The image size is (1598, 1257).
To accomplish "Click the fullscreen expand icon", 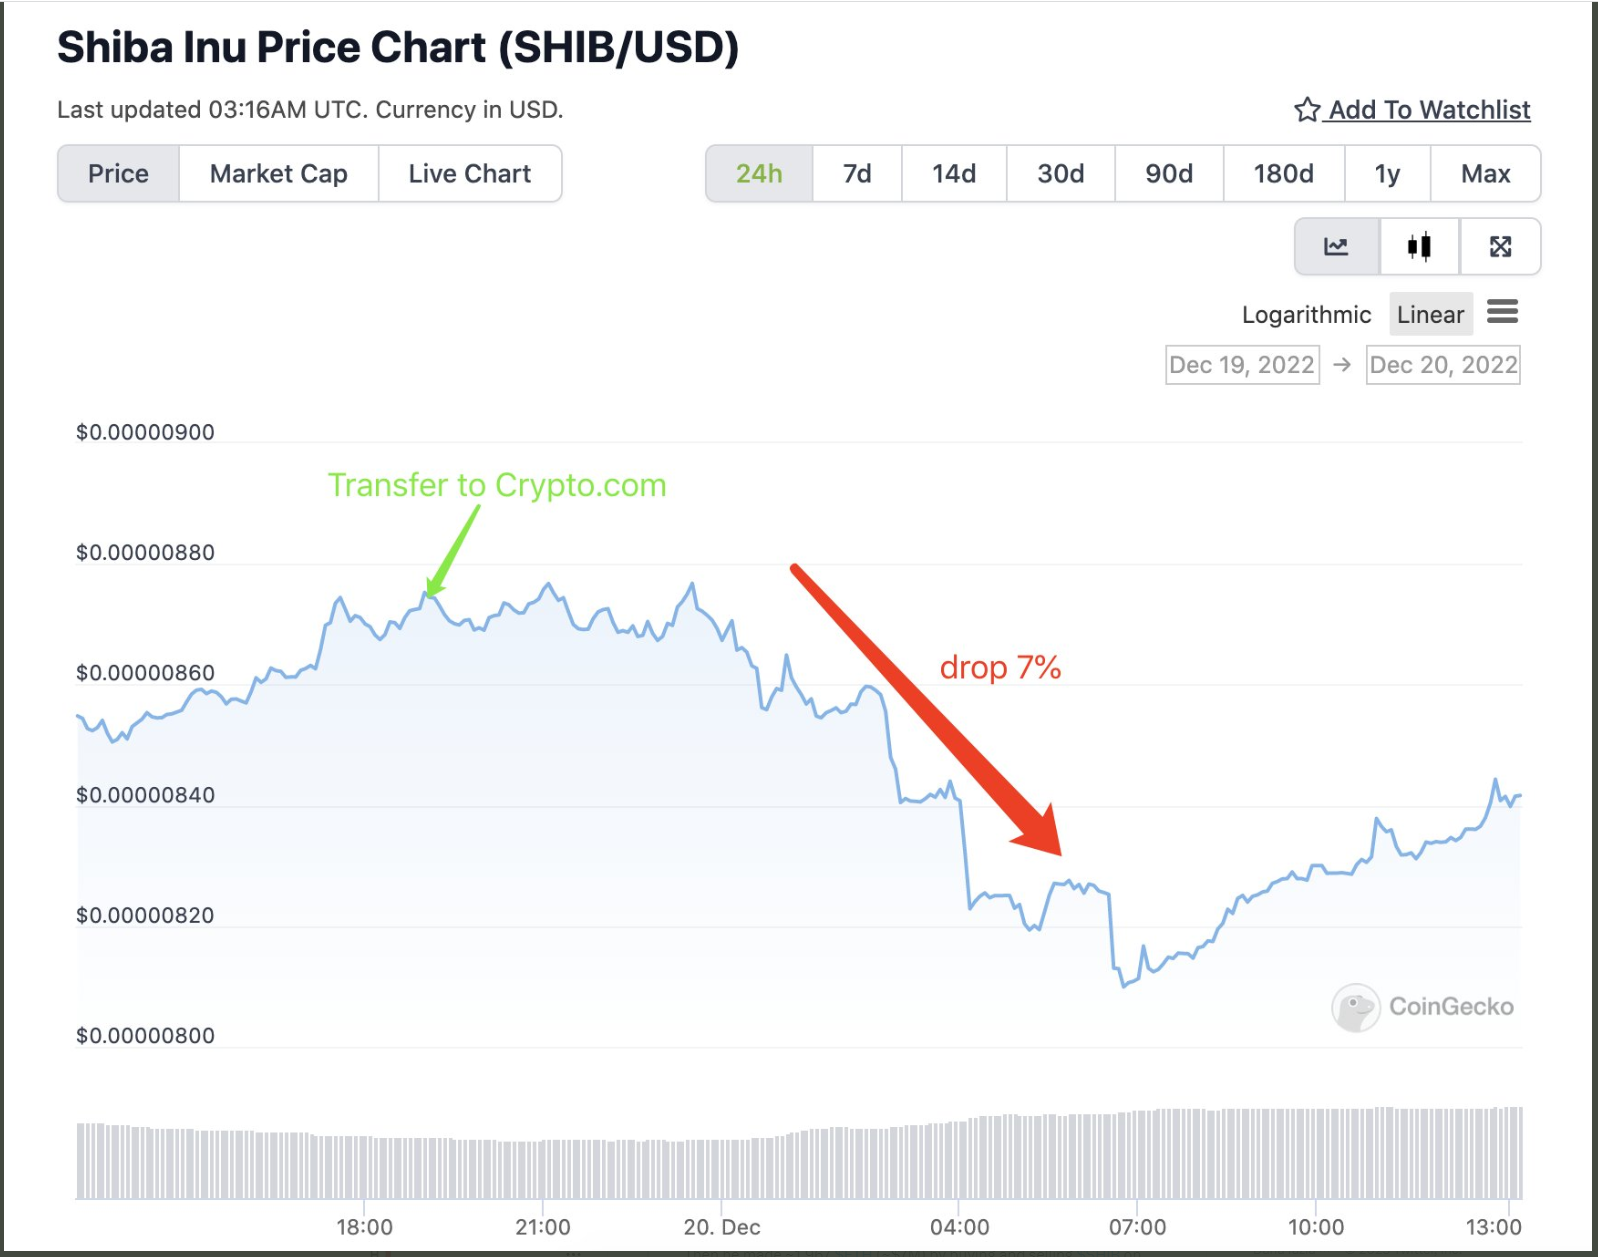I will [x=1500, y=246].
